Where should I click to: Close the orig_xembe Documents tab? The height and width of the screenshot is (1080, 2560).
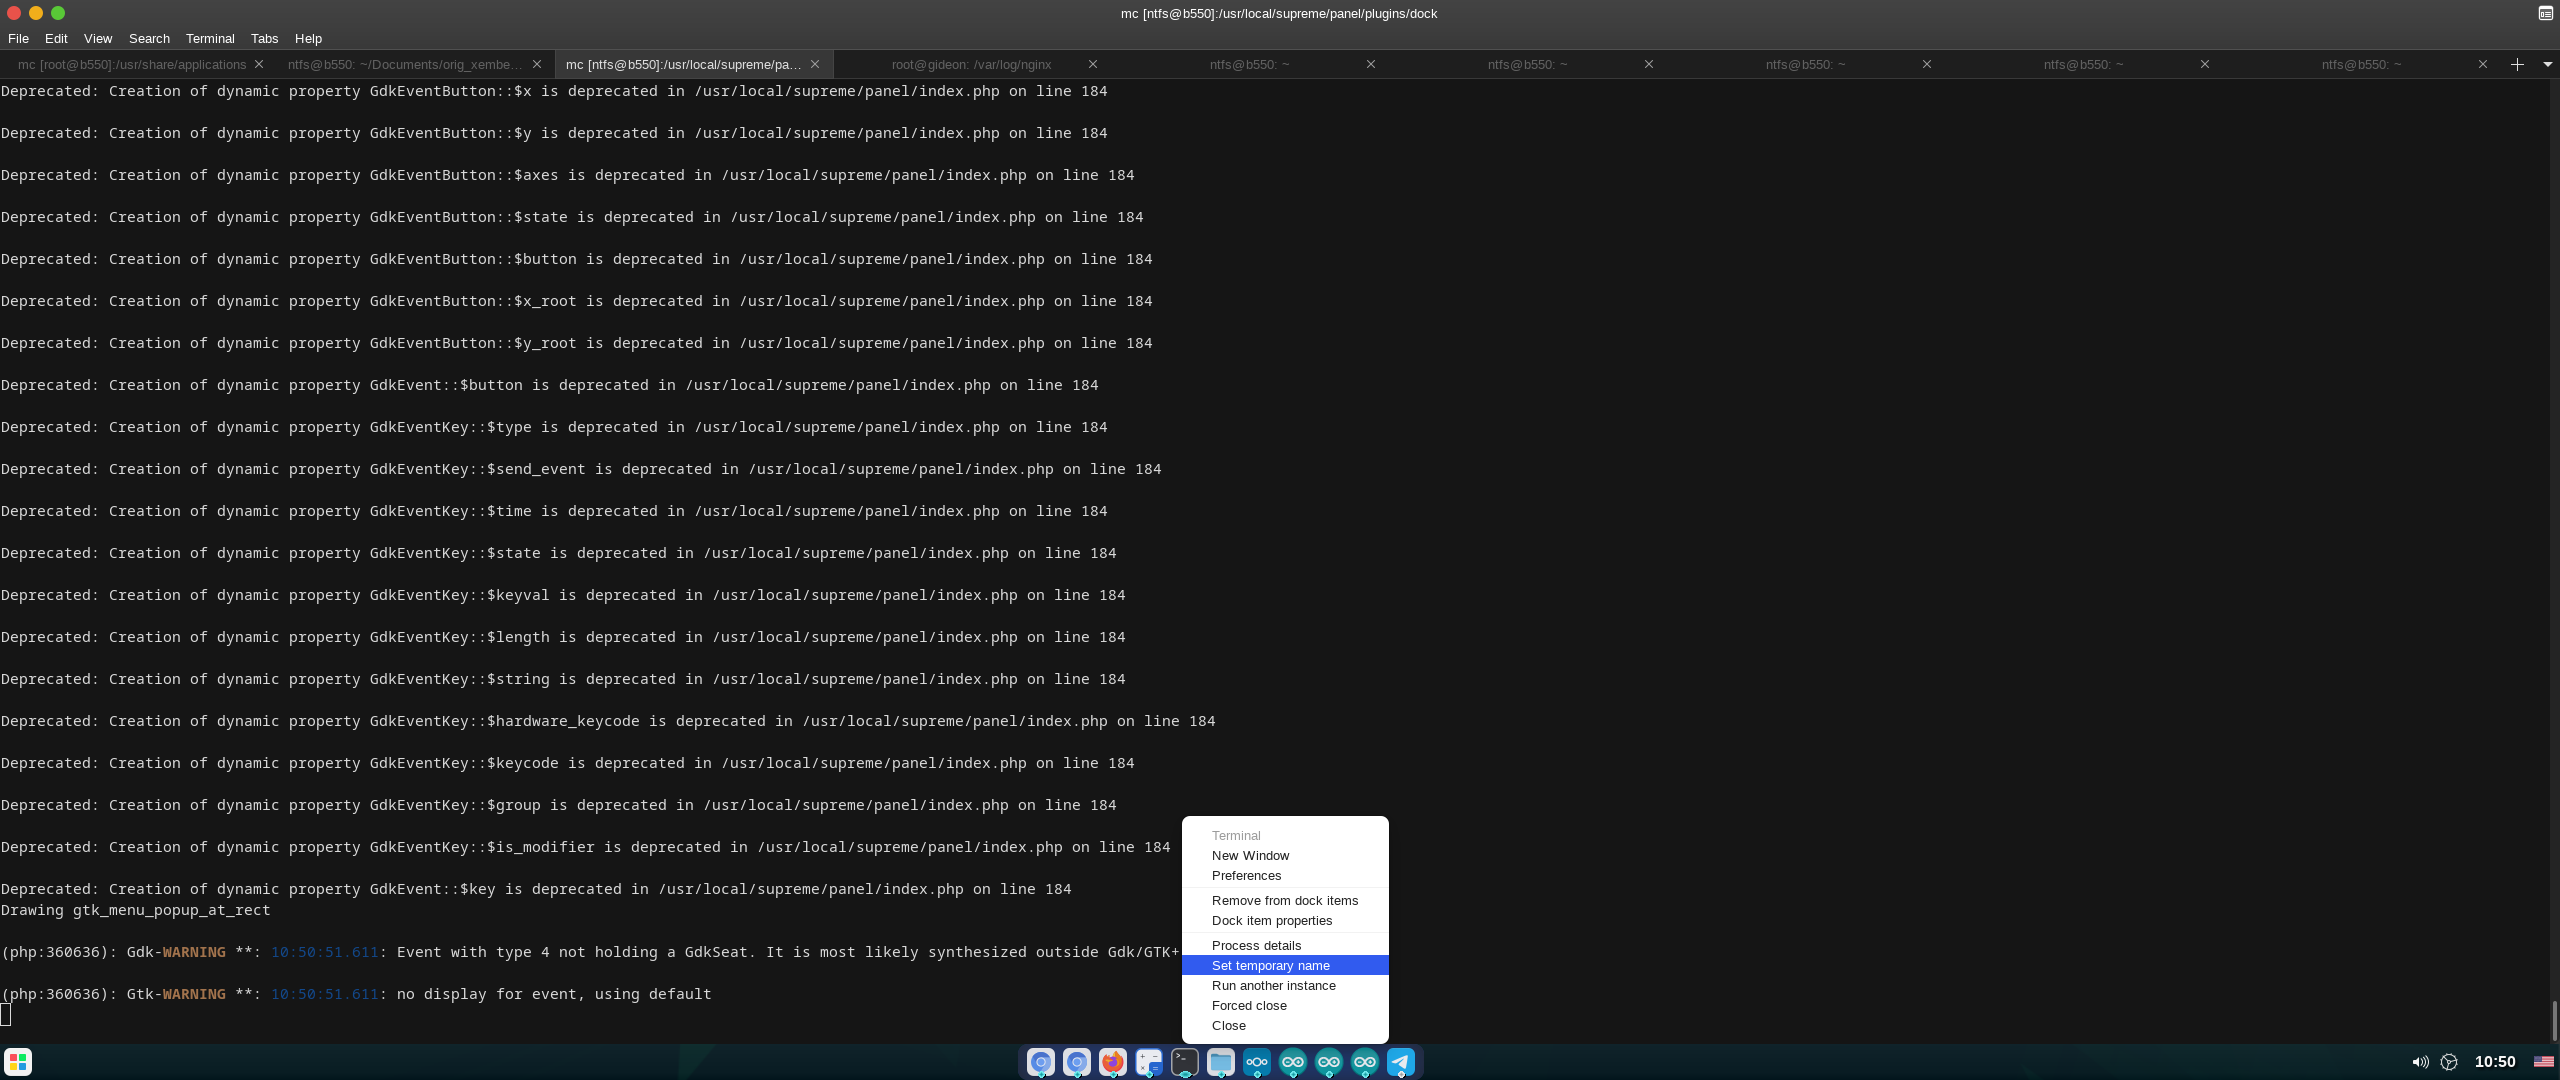(537, 64)
